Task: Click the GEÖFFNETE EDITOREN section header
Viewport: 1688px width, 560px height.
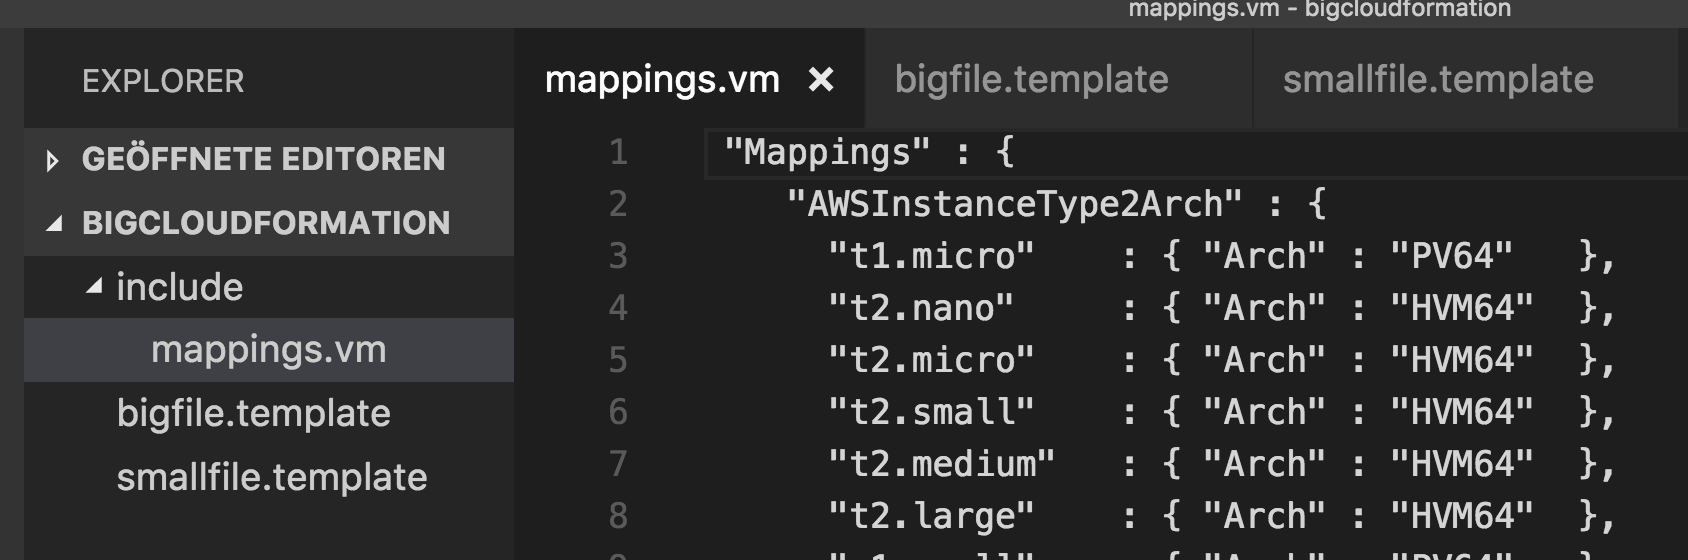Action: pyautogui.click(x=263, y=159)
